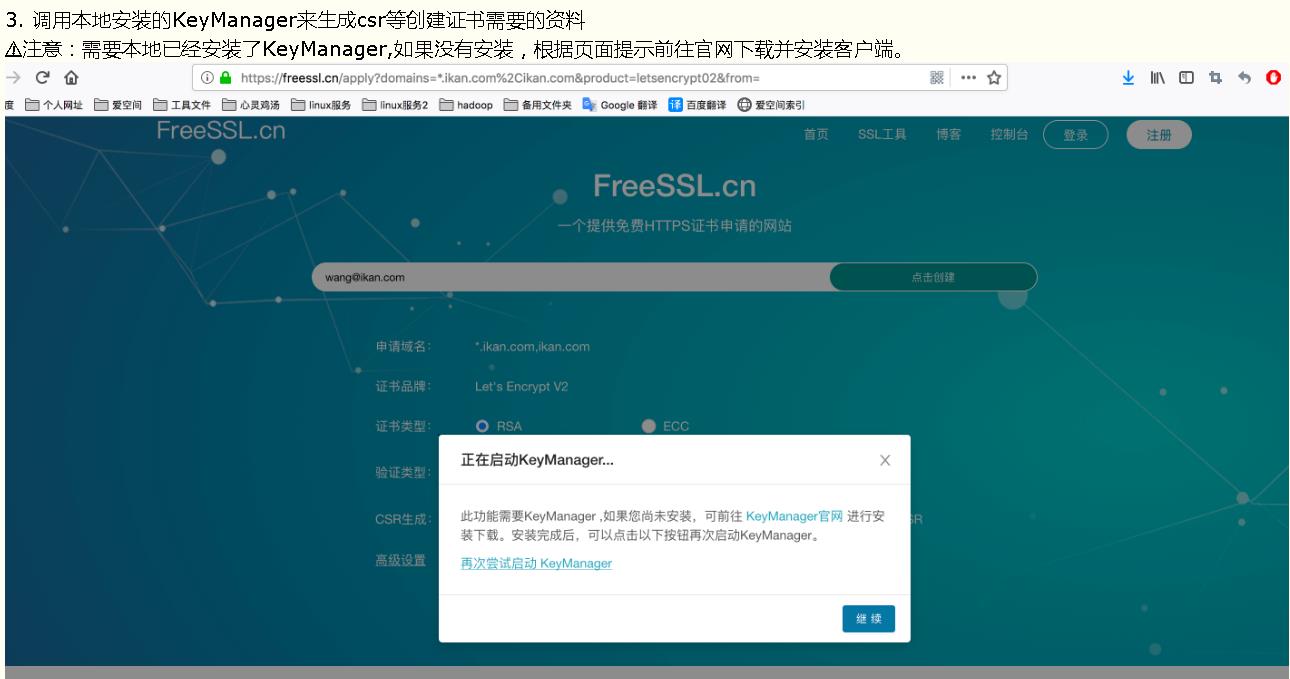Click the large FreeSSL.cn page heading
Image resolution: width=1290 pixels, height=679 pixels.
675,186
